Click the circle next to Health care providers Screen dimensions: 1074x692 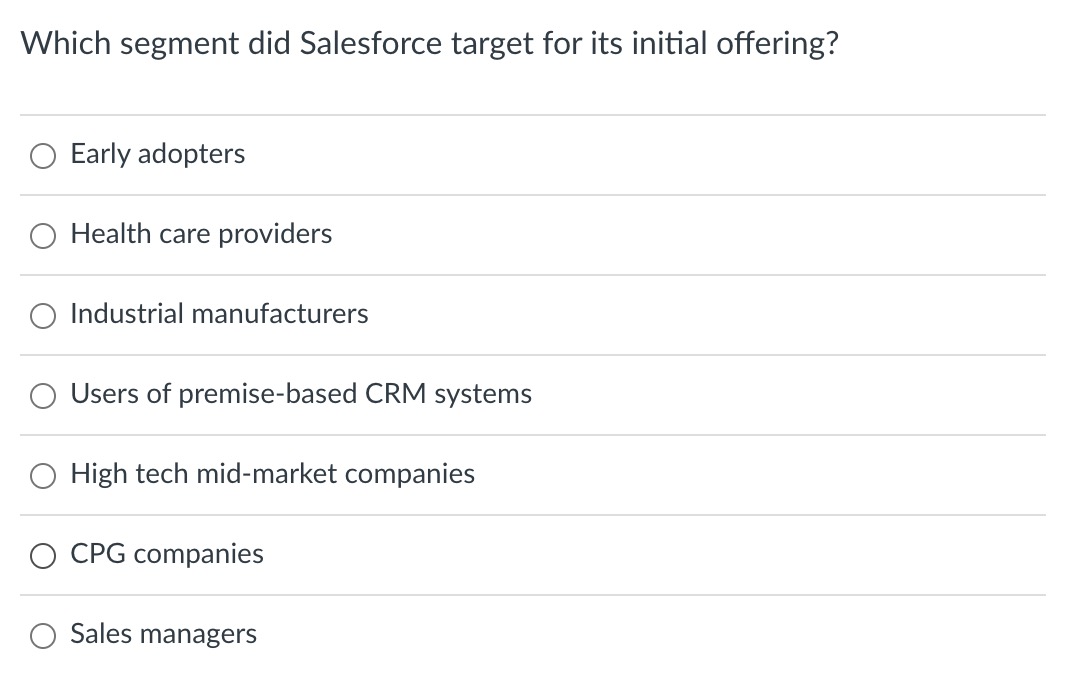coord(42,235)
